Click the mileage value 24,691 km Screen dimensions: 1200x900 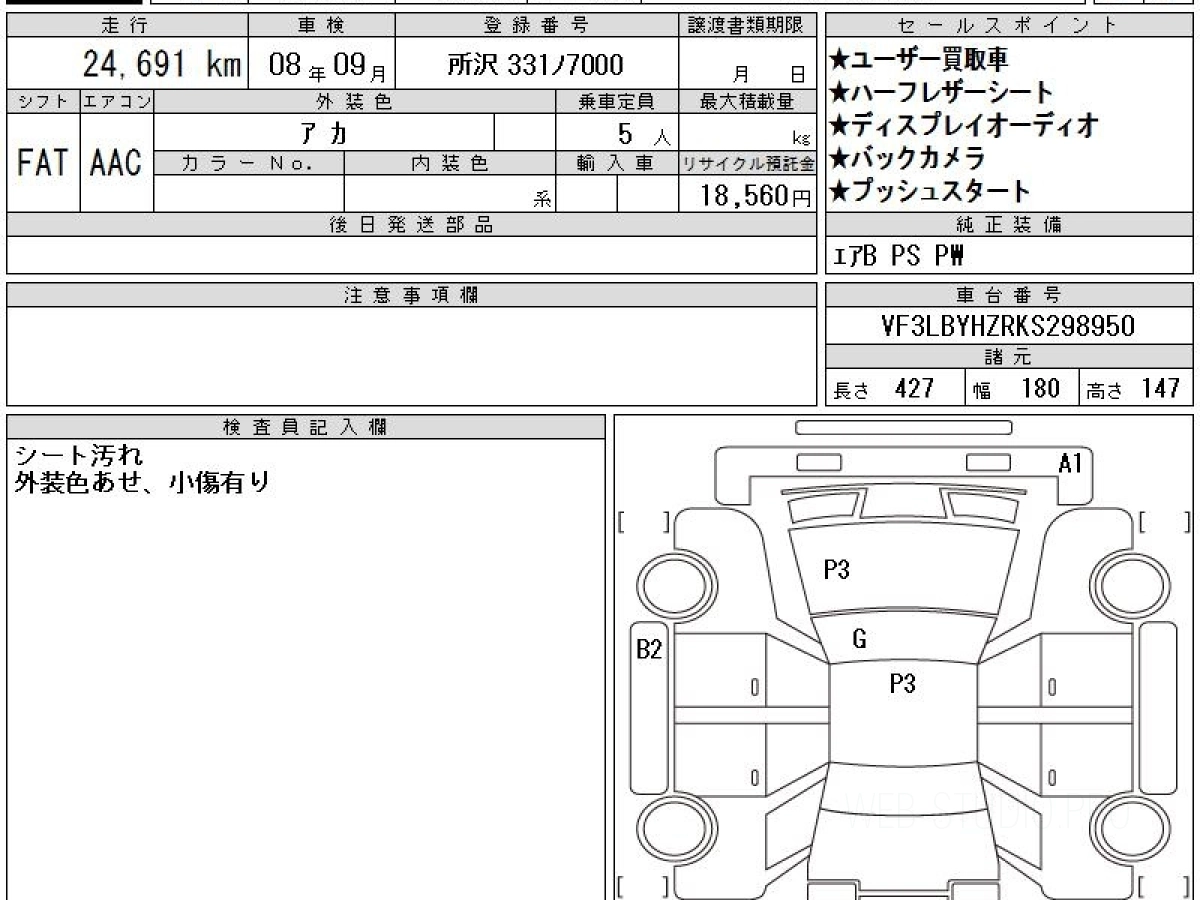pyautogui.click(x=162, y=65)
